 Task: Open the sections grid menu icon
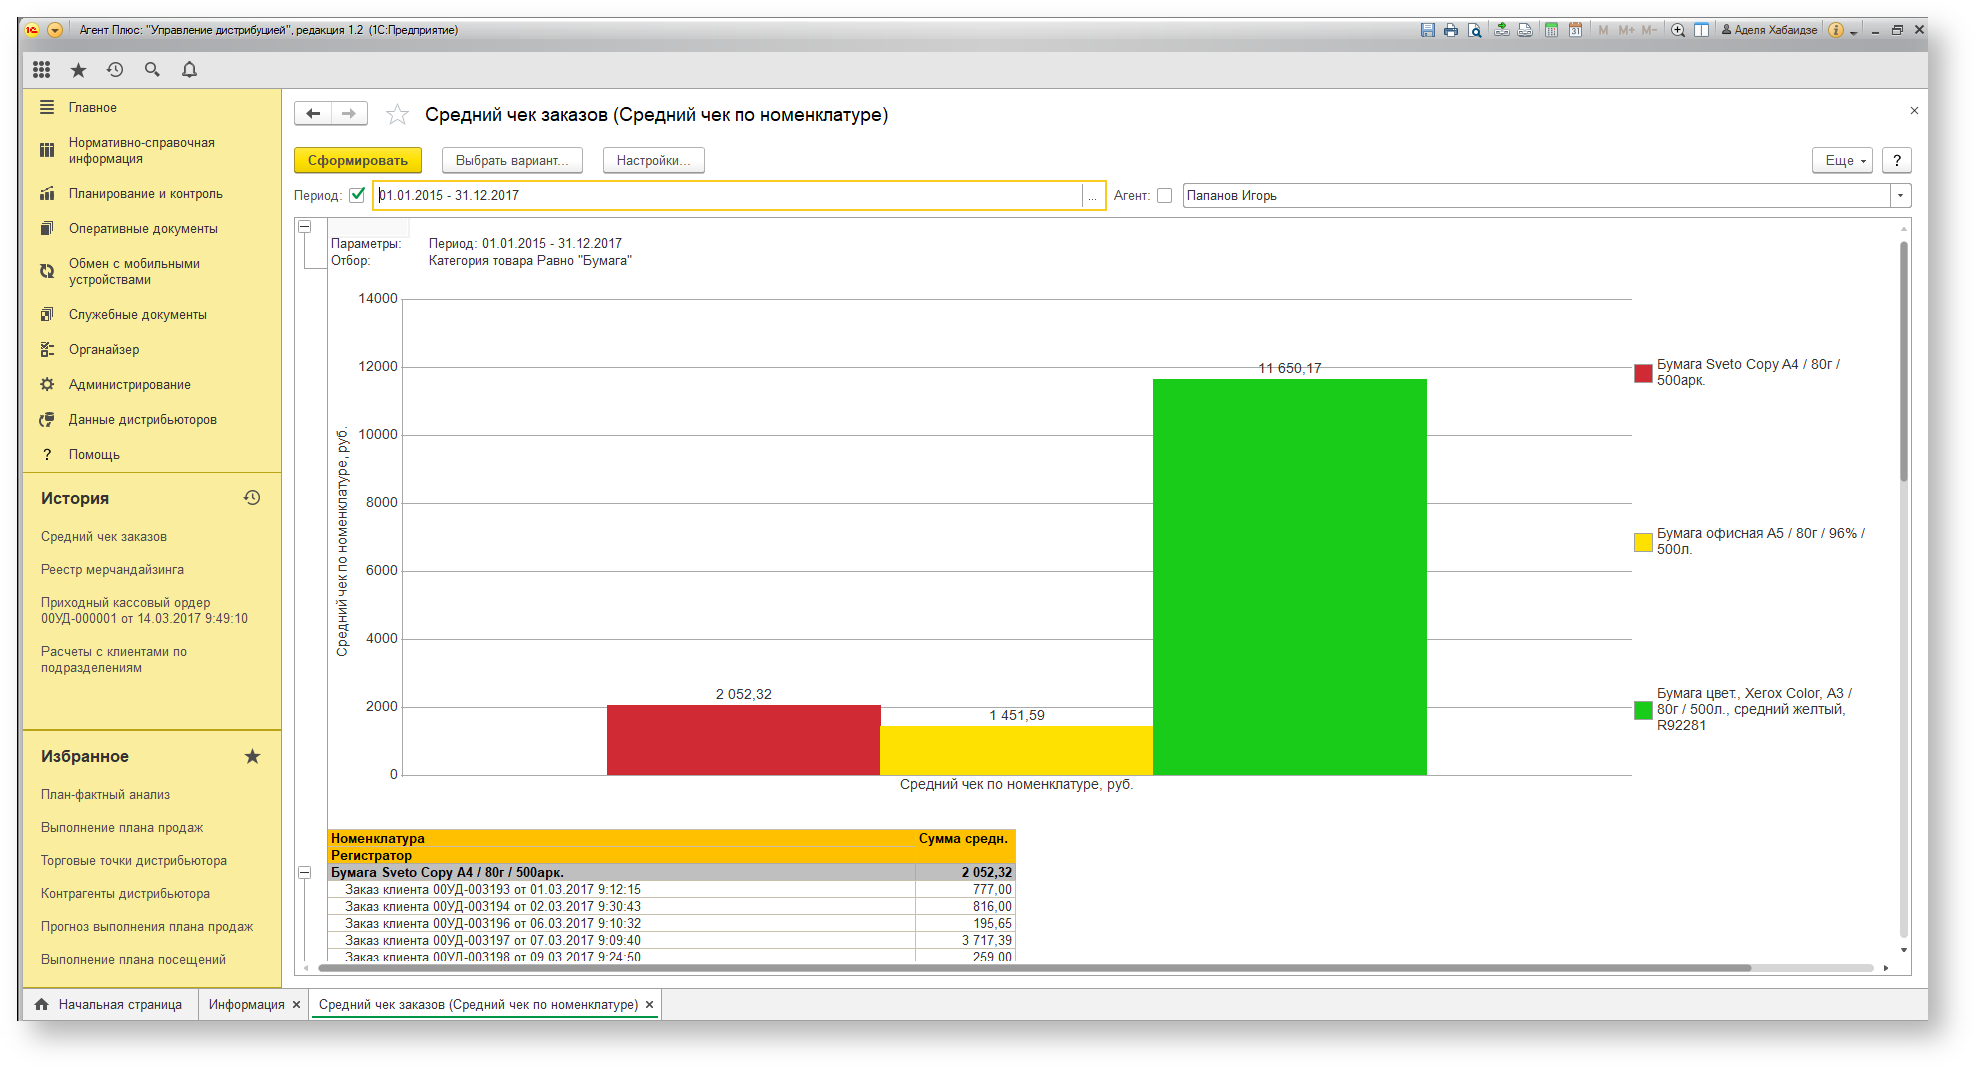click(x=41, y=69)
